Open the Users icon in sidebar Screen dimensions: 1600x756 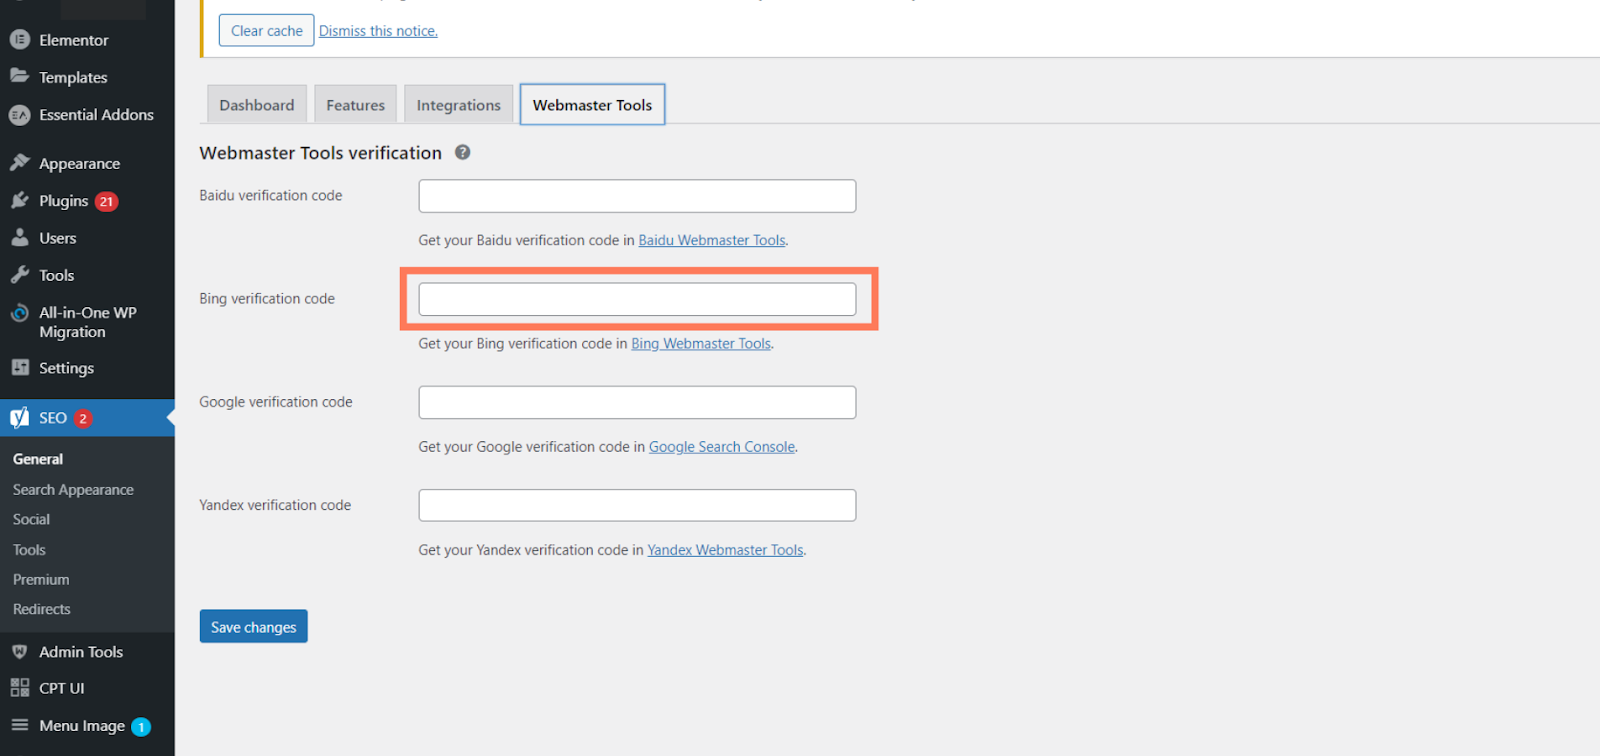pos(19,238)
